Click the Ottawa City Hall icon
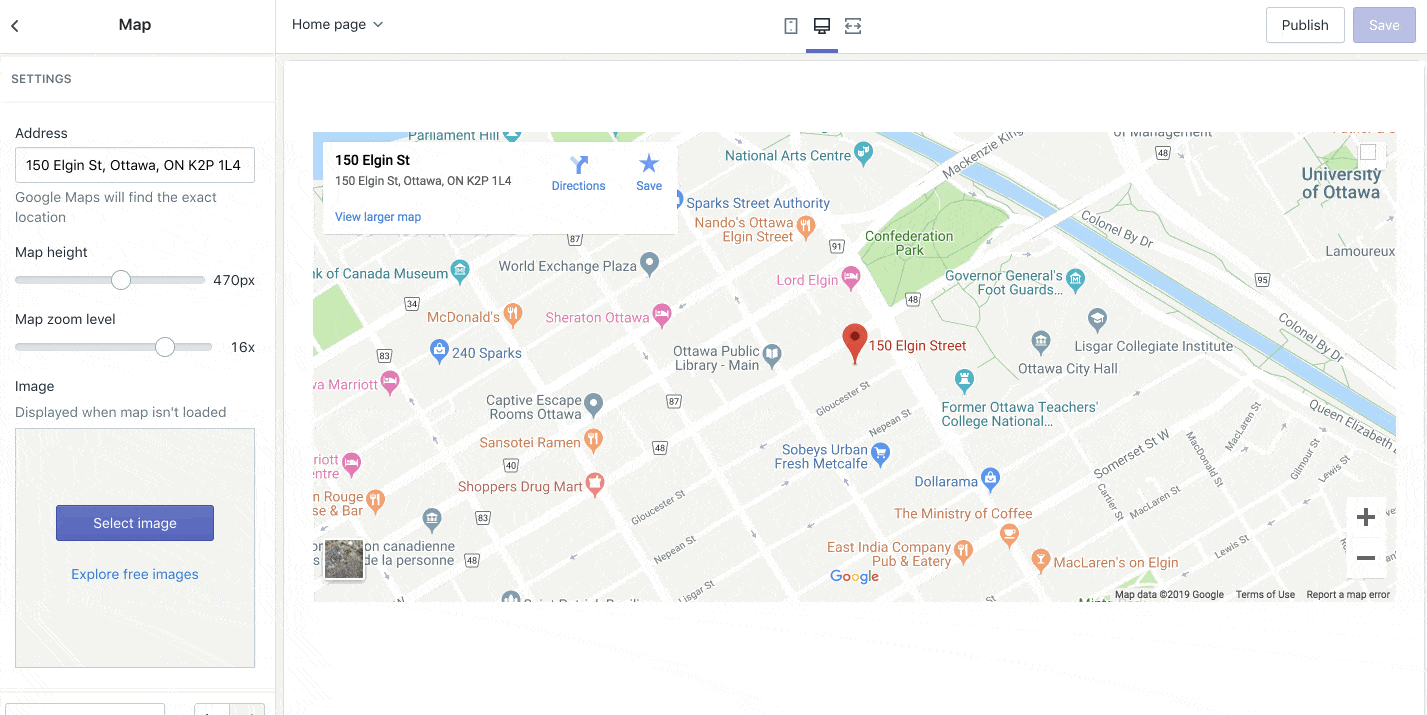 (1040, 343)
